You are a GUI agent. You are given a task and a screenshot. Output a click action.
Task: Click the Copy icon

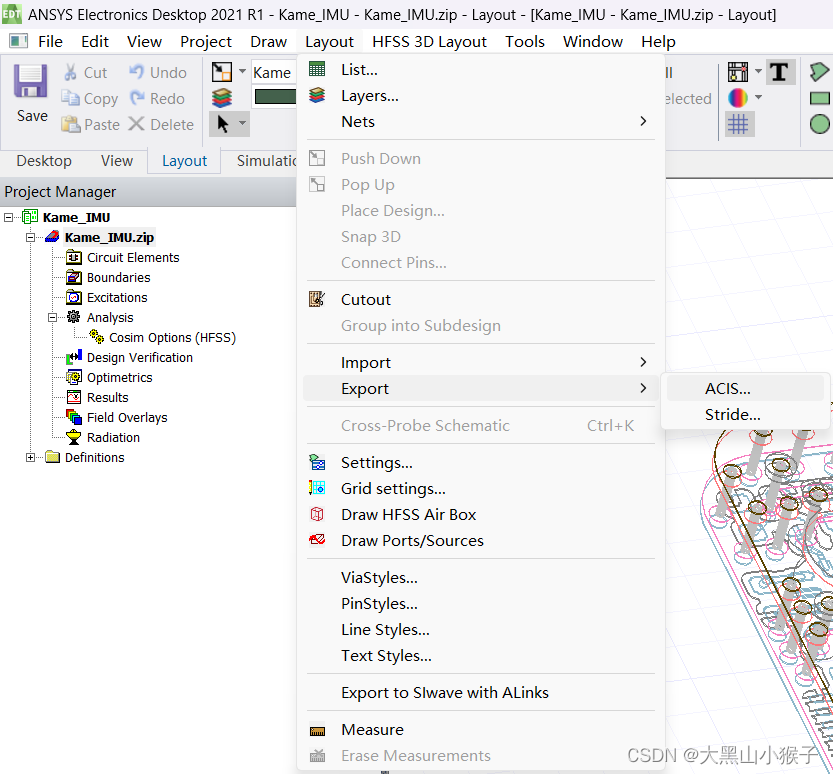pos(70,98)
